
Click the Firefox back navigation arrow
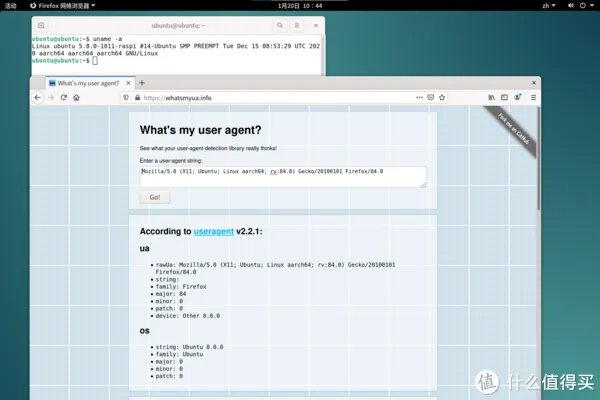(38, 98)
